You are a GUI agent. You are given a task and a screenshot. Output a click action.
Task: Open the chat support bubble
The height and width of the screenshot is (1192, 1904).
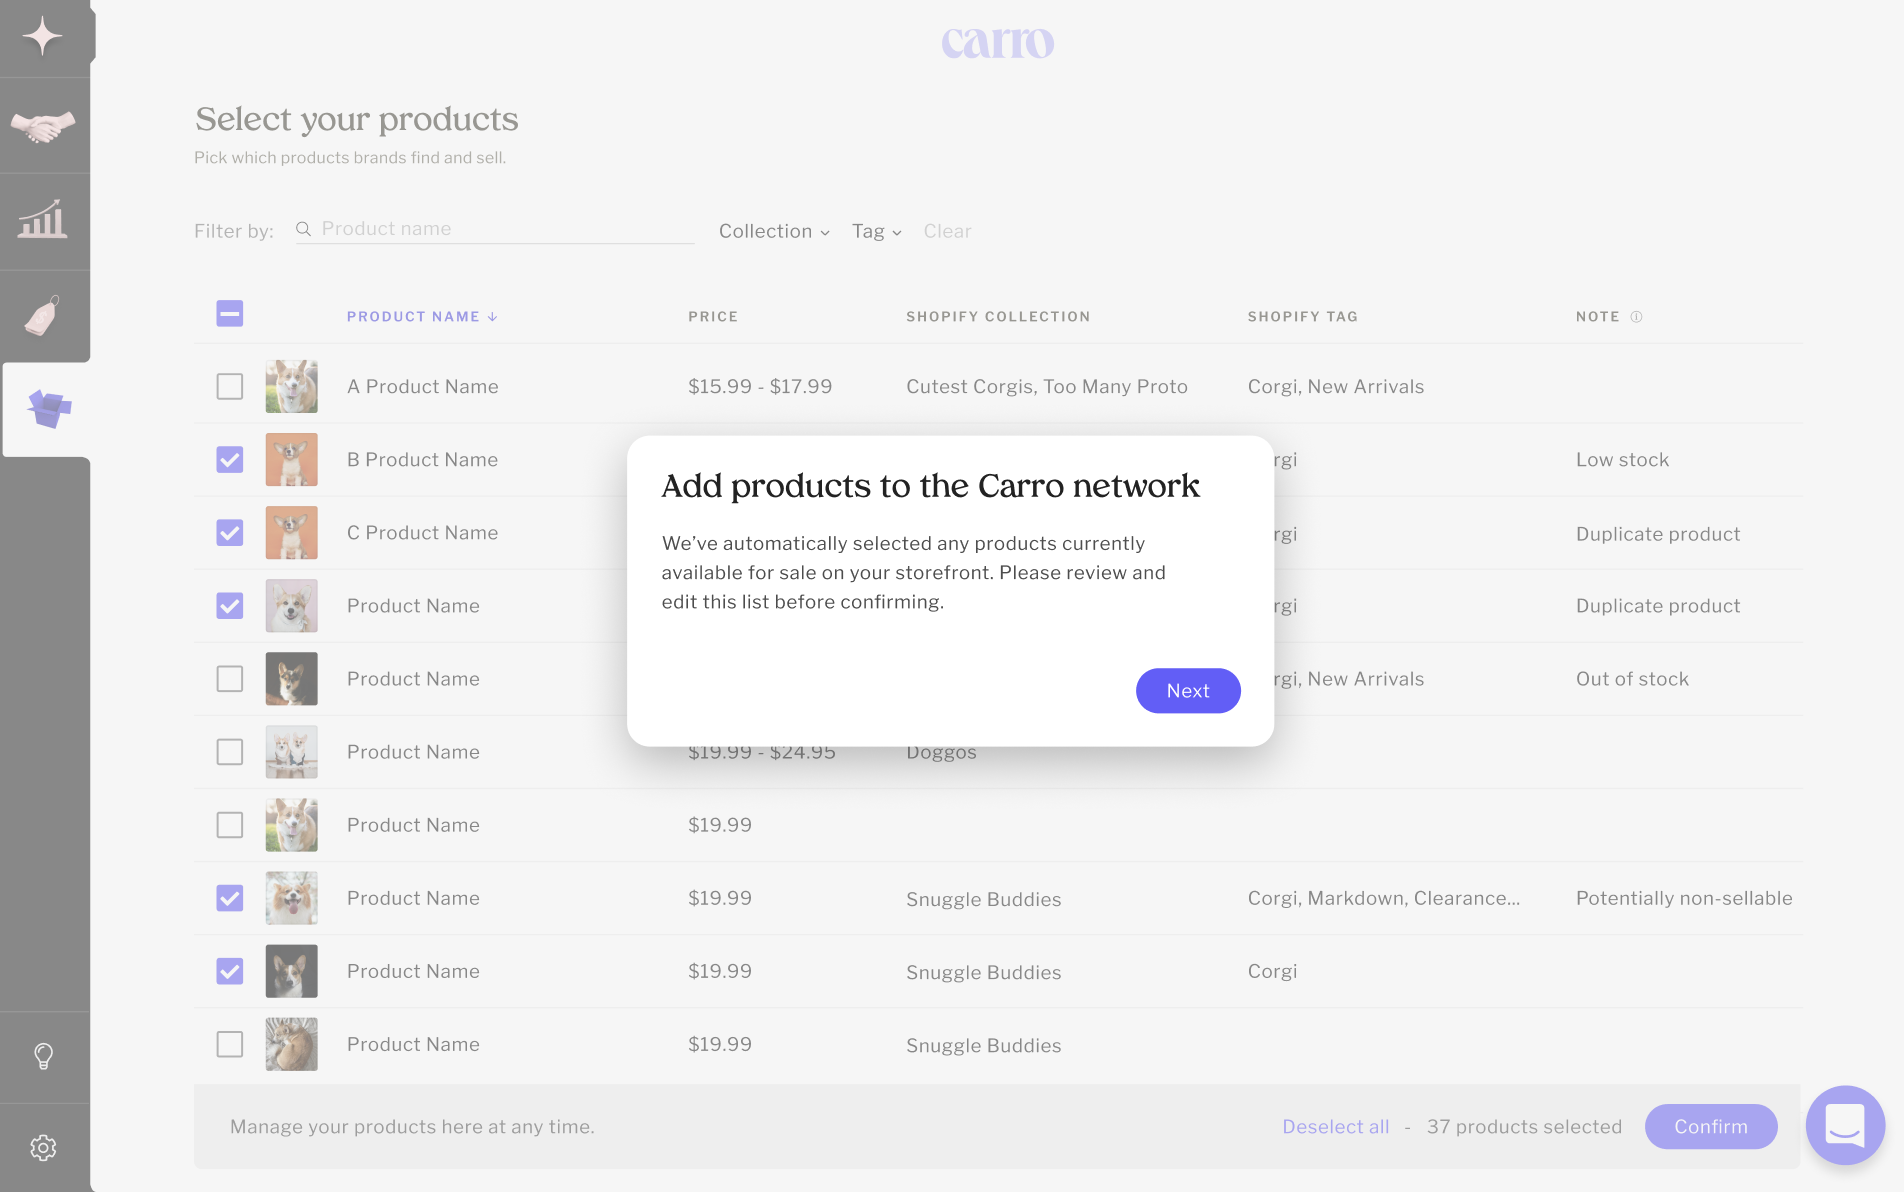[x=1845, y=1125]
